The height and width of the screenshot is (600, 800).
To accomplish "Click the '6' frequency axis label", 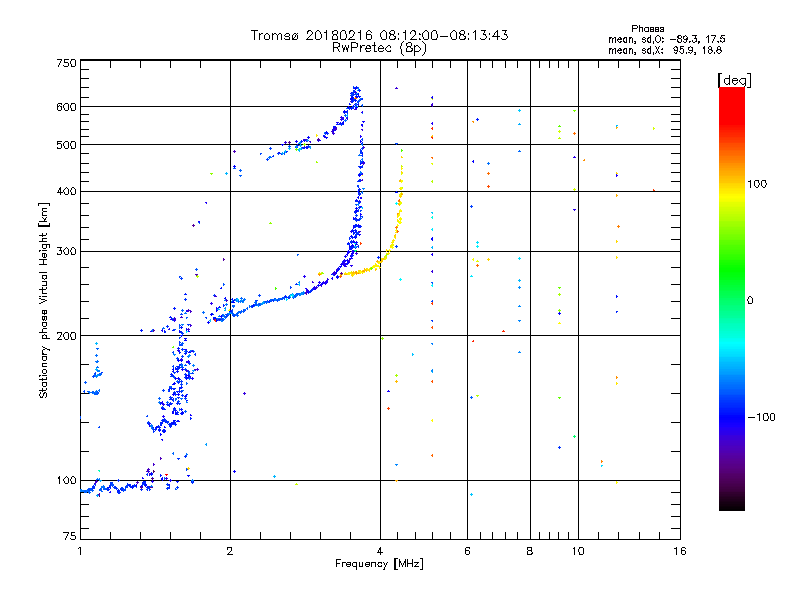I will click(x=467, y=551).
